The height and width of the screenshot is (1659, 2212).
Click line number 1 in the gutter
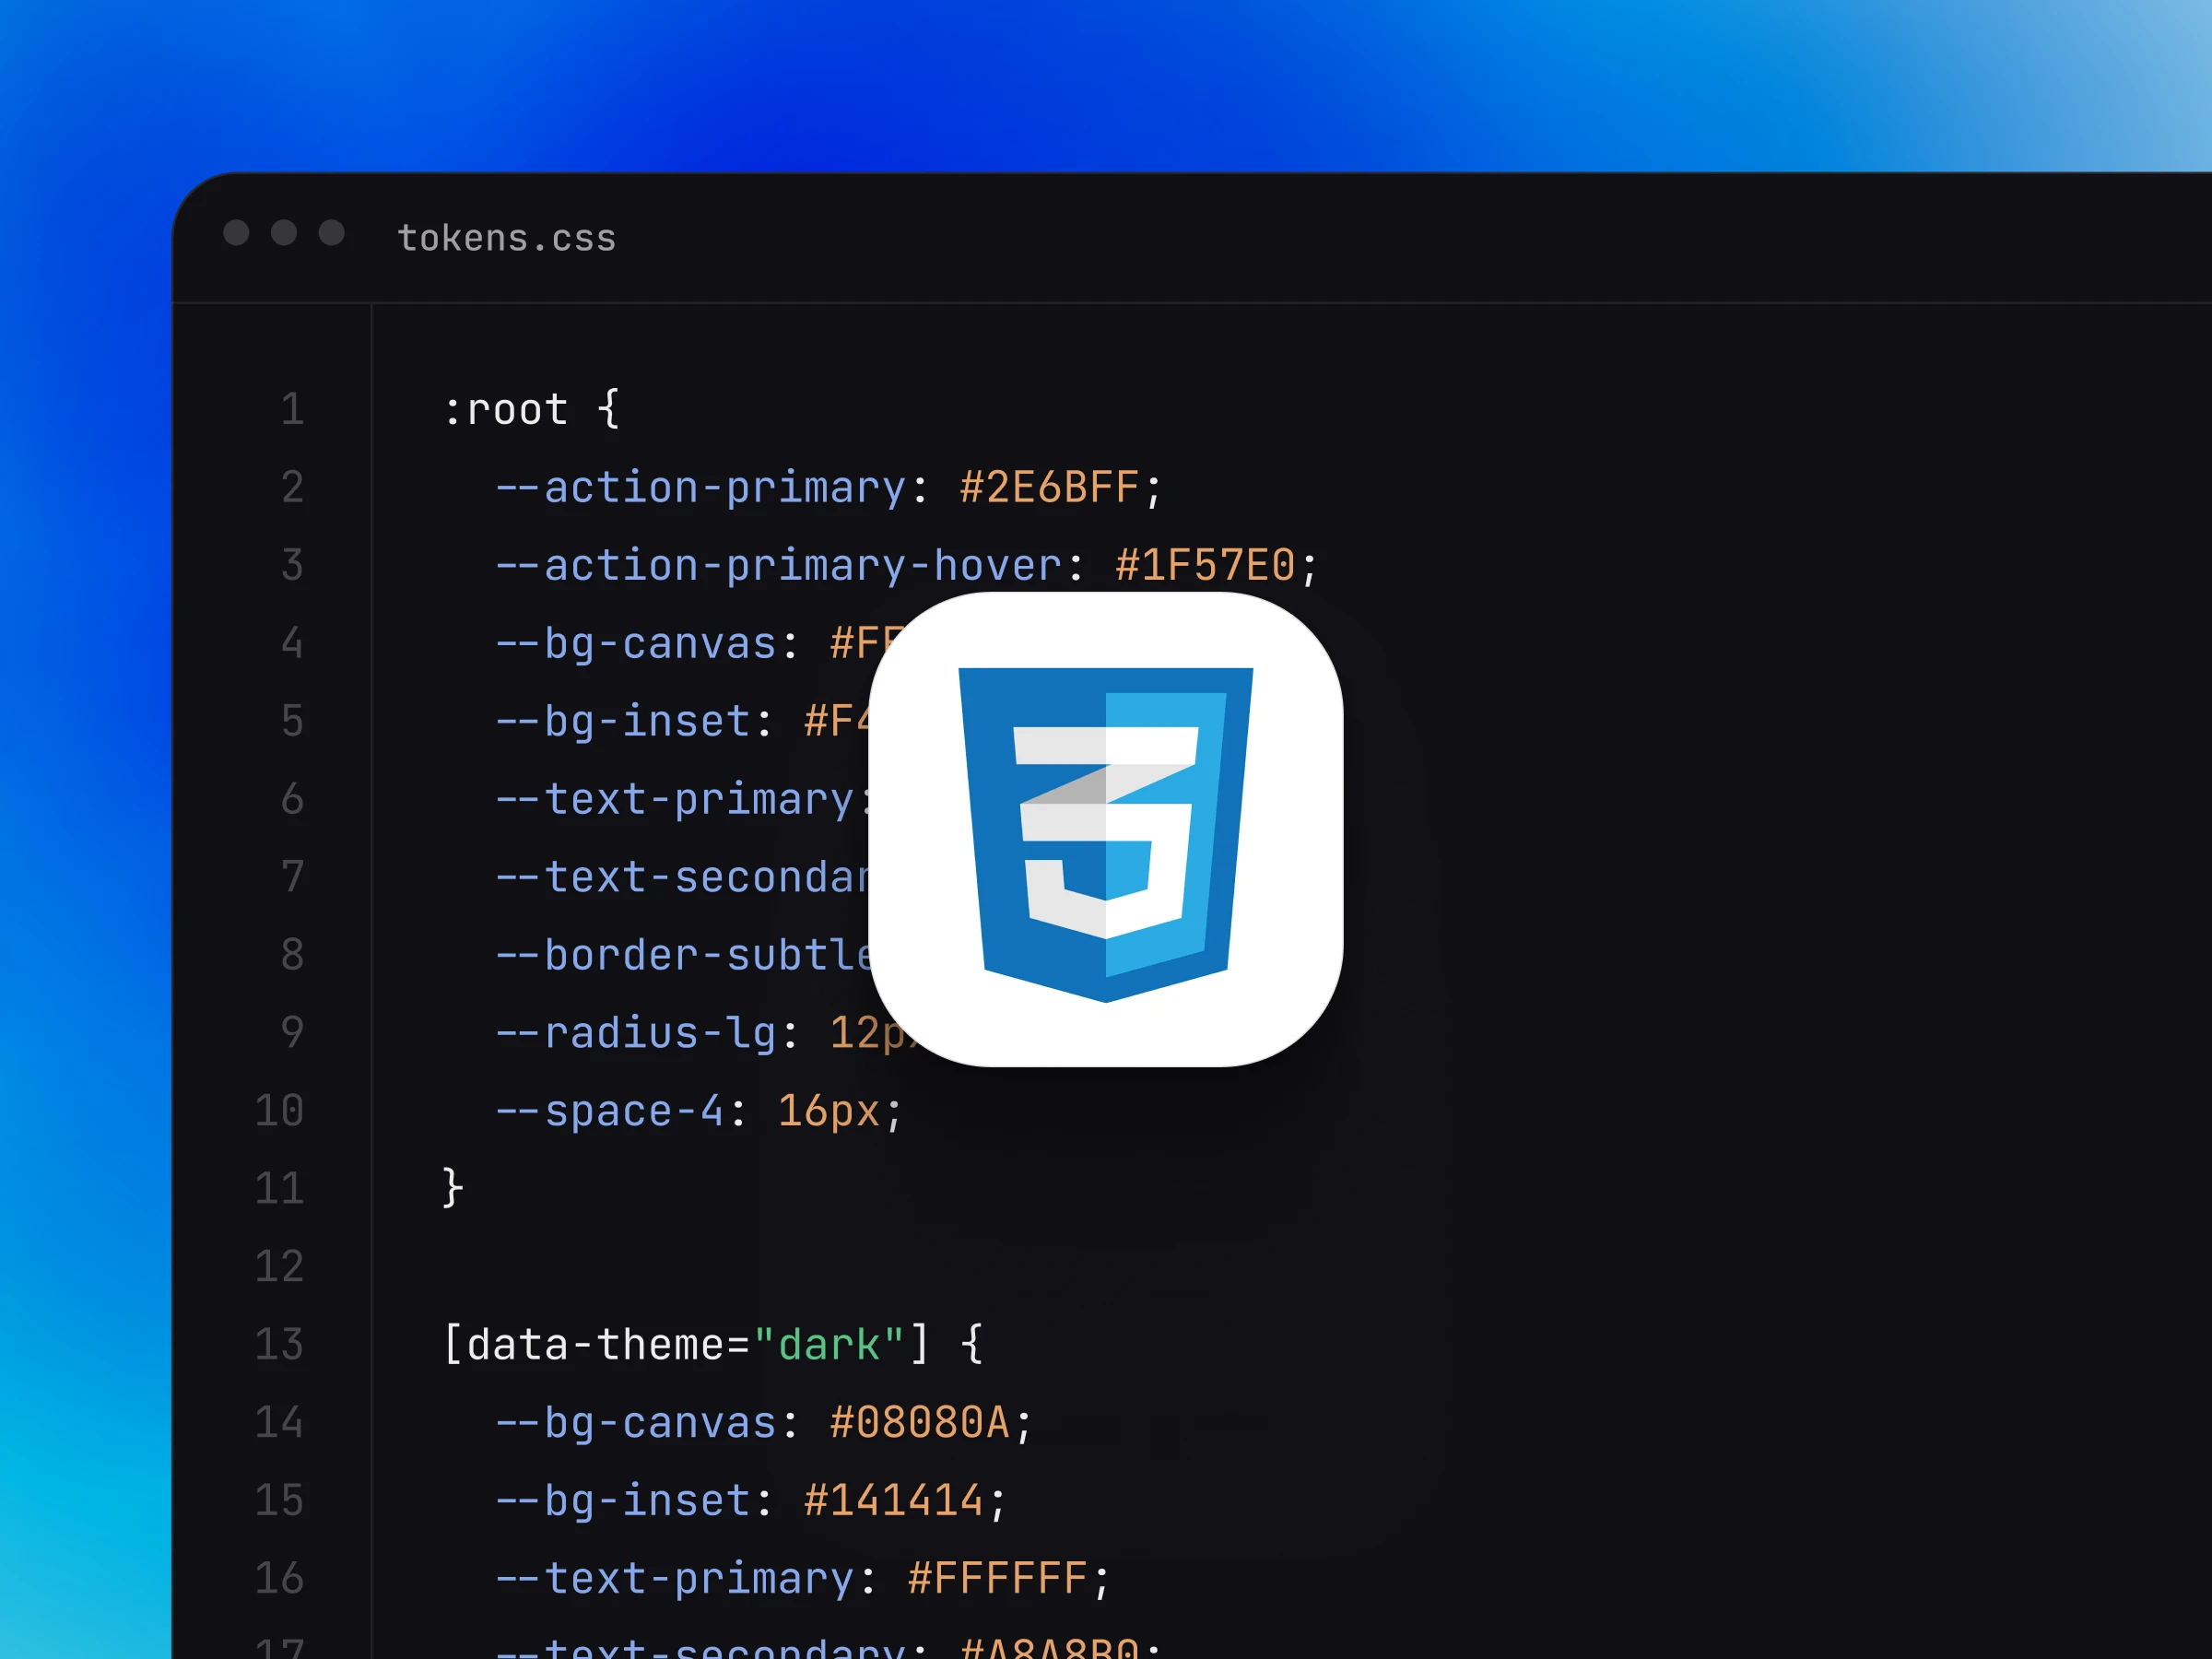(292, 410)
